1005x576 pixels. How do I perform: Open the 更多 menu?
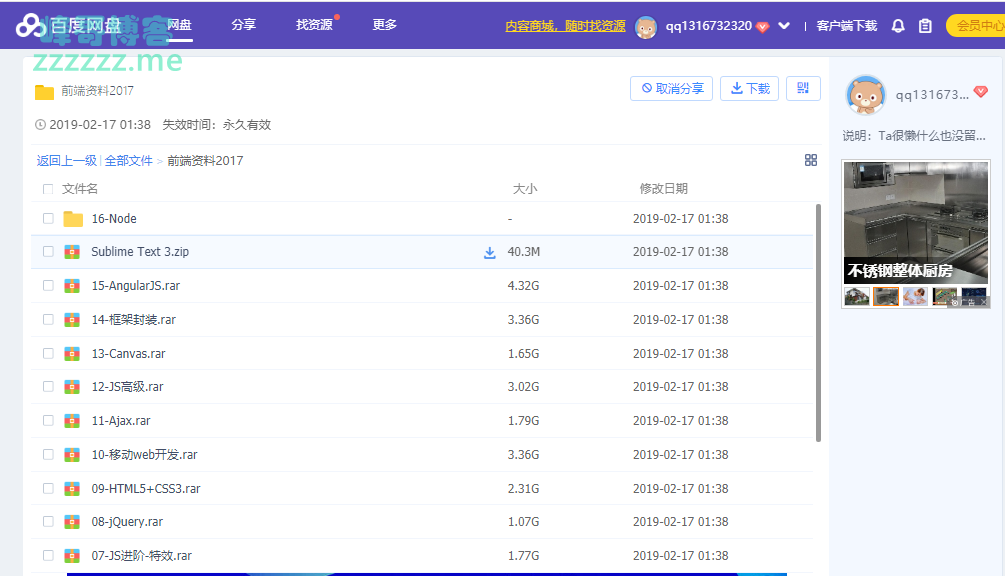[x=384, y=25]
